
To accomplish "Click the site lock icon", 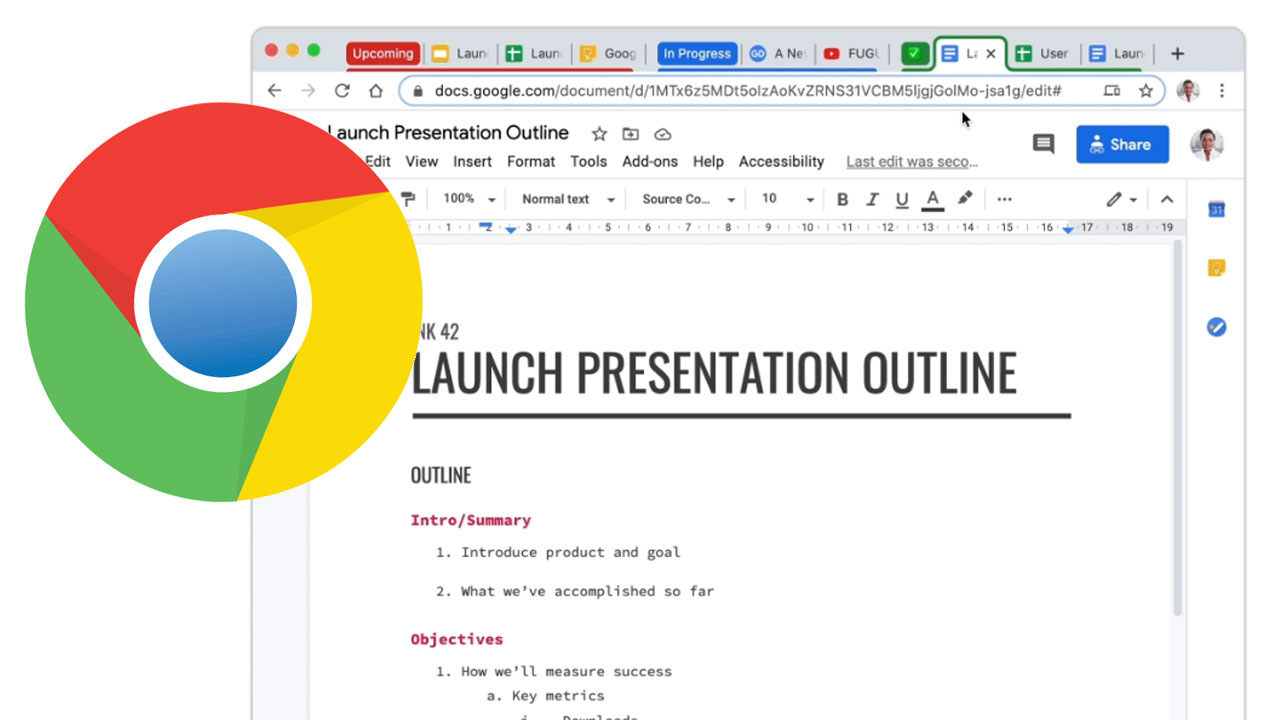I will point(418,90).
